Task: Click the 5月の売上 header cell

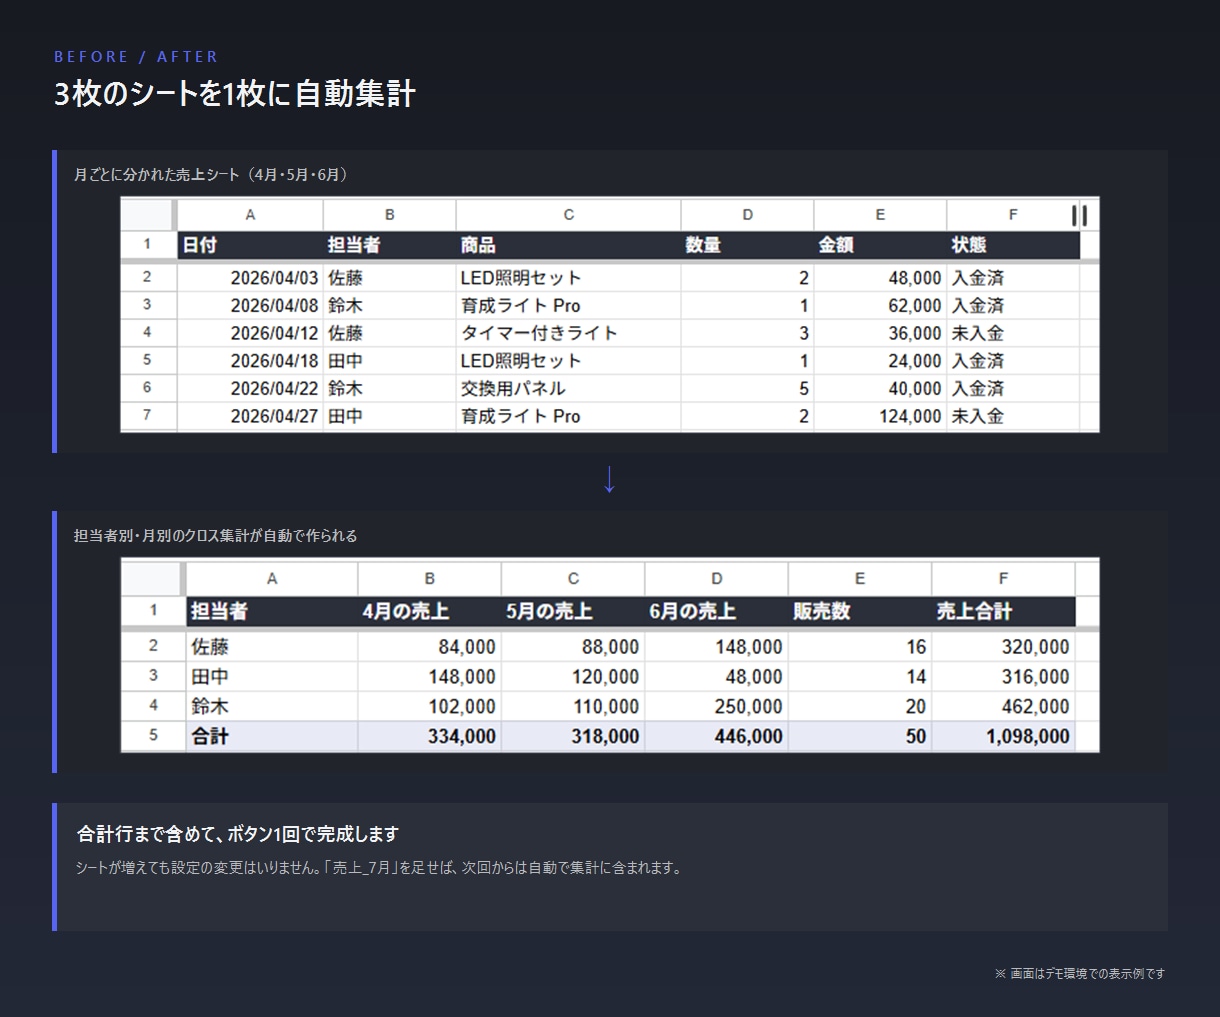Action: click(x=573, y=611)
